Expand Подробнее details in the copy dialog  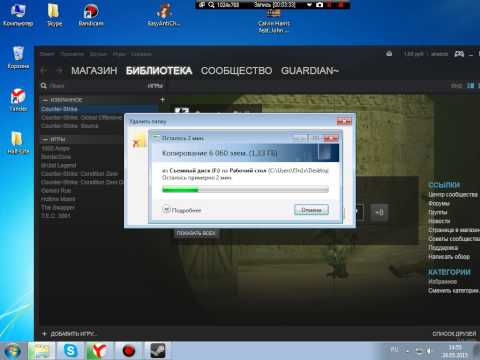[182, 210]
